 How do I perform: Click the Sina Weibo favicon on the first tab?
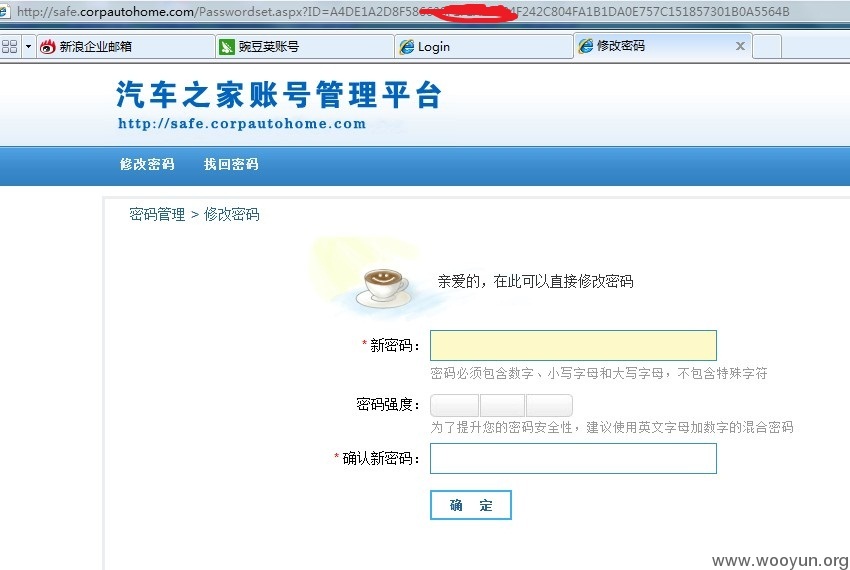point(48,47)
